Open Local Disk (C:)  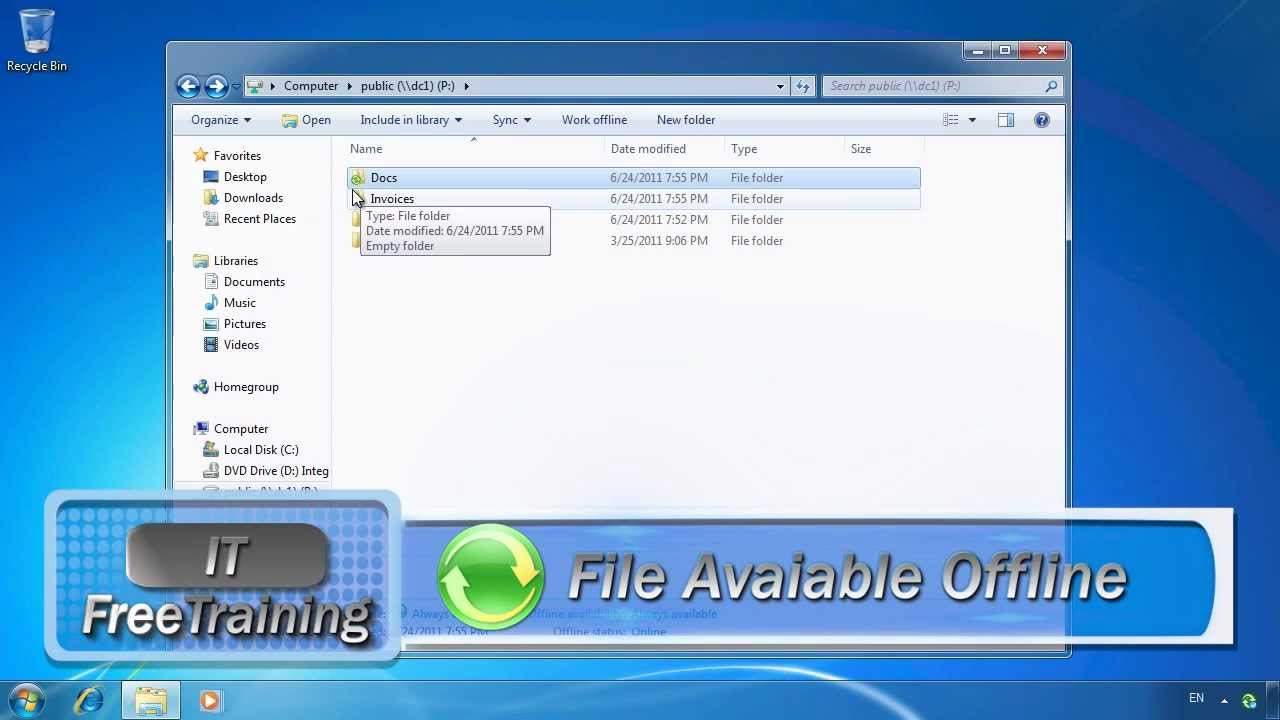(261, 450)
